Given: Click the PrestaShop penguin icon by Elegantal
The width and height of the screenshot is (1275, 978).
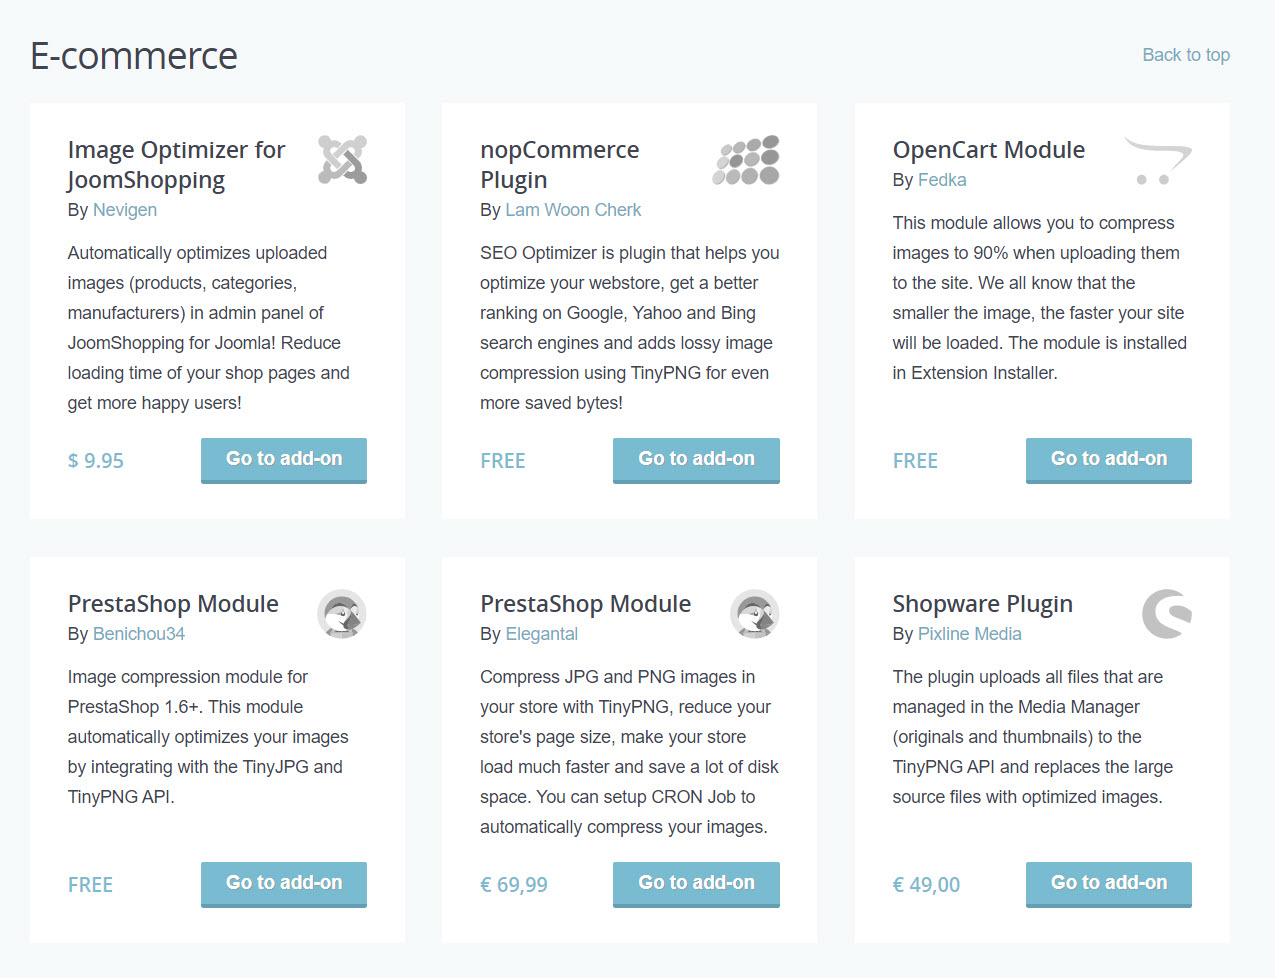Looking at the screenshot, I should (754, 614).
